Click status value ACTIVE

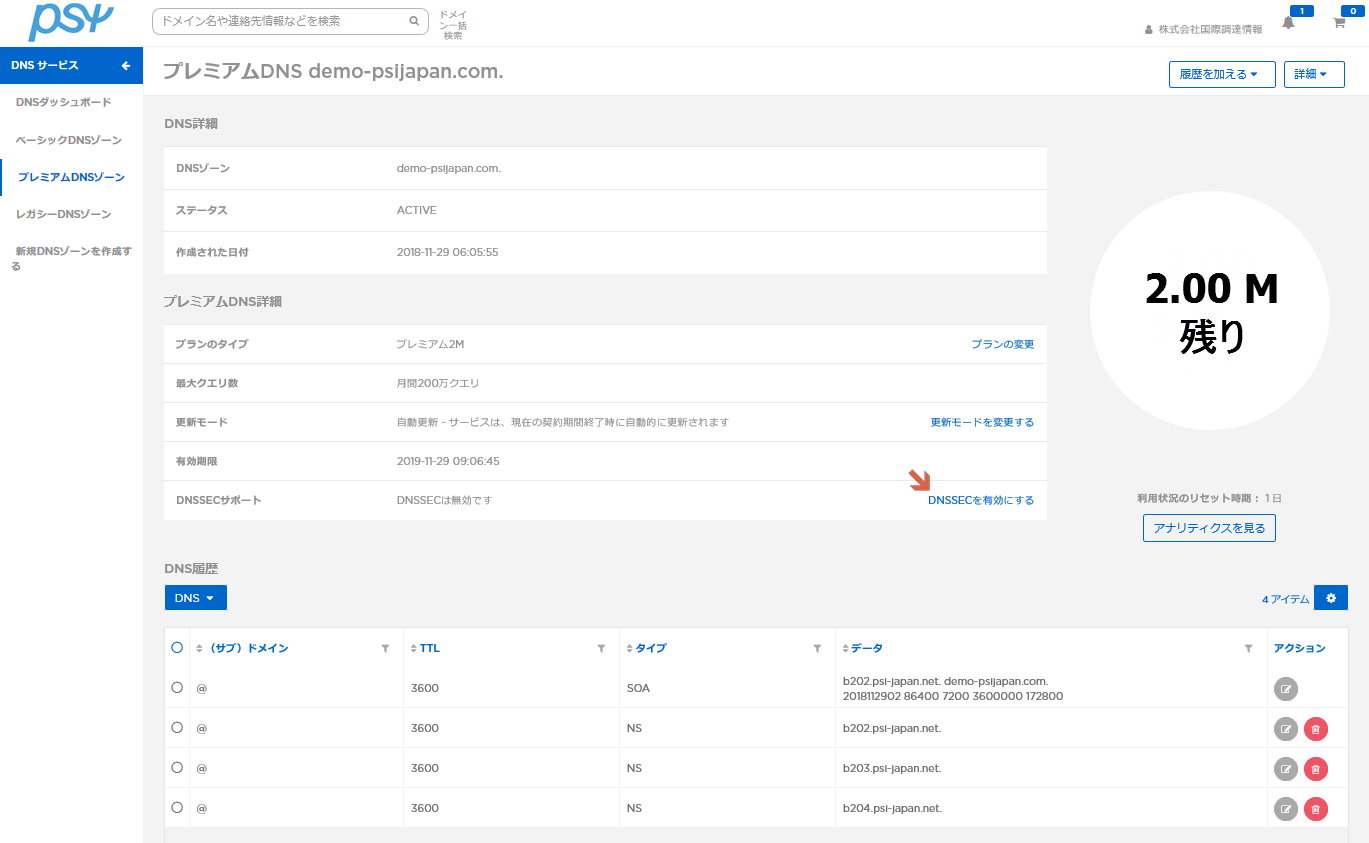(x=416, y=211)
